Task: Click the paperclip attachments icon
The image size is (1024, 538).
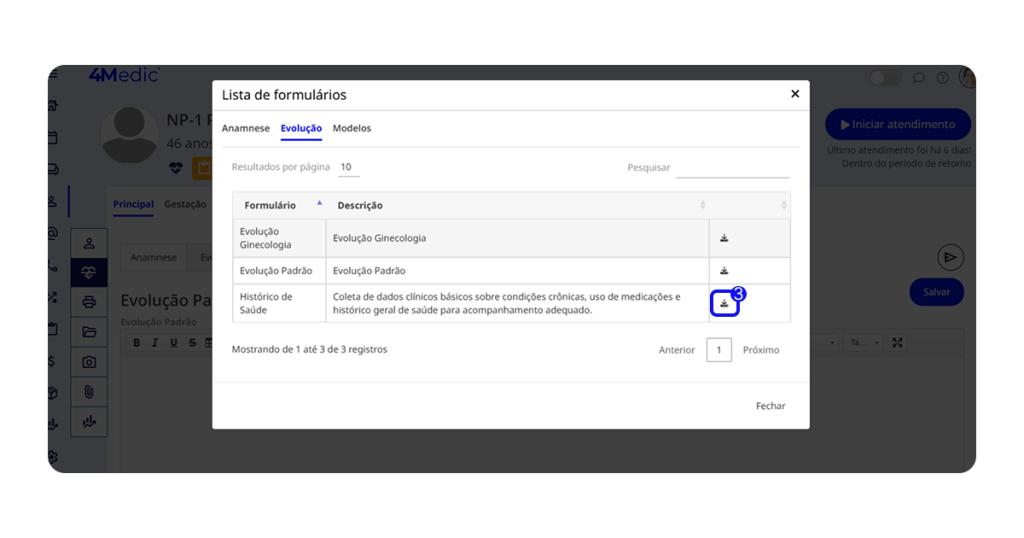Action: [89, 392]
